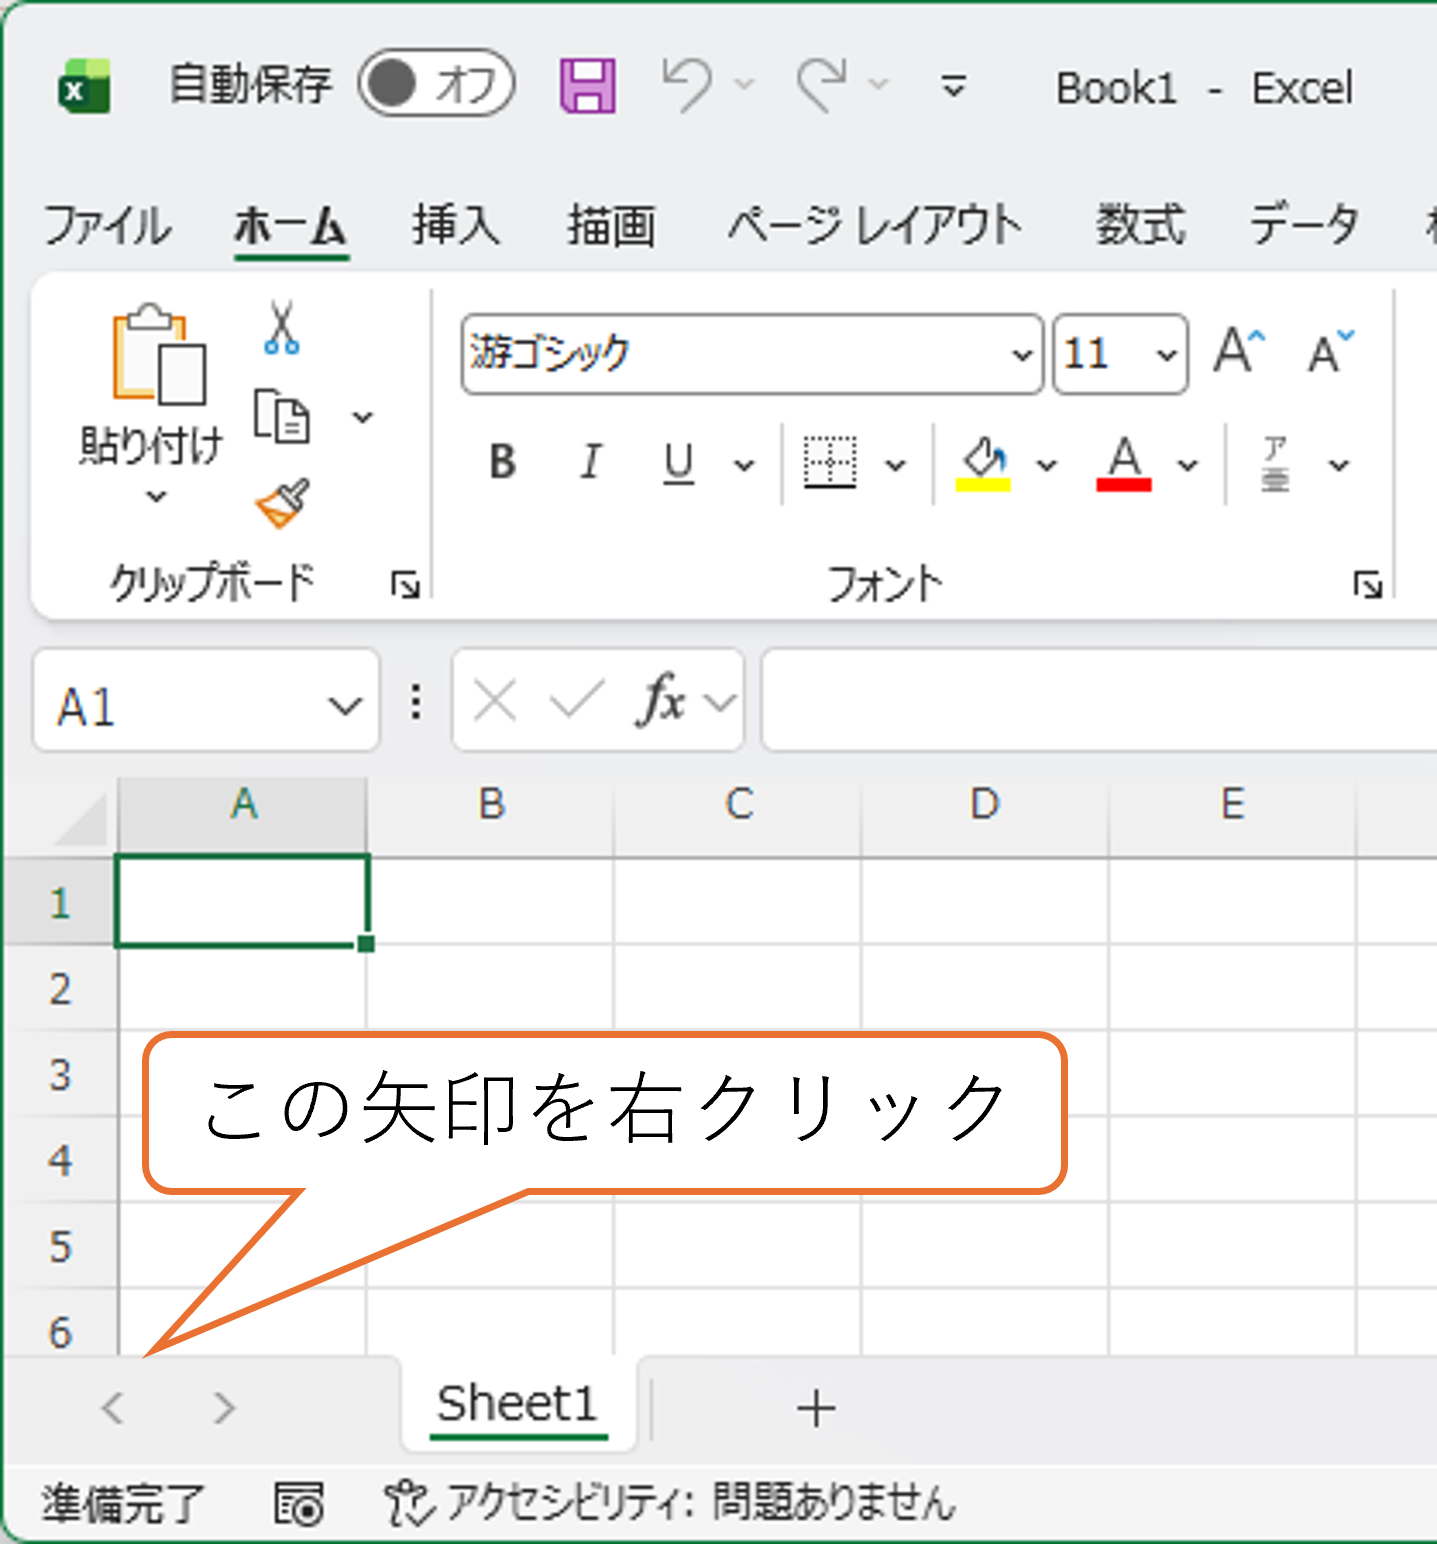The image size is (1437, 1544).
Task: Open the font size dropdown
Action: pyautogui.click(x=1165, y=354)
